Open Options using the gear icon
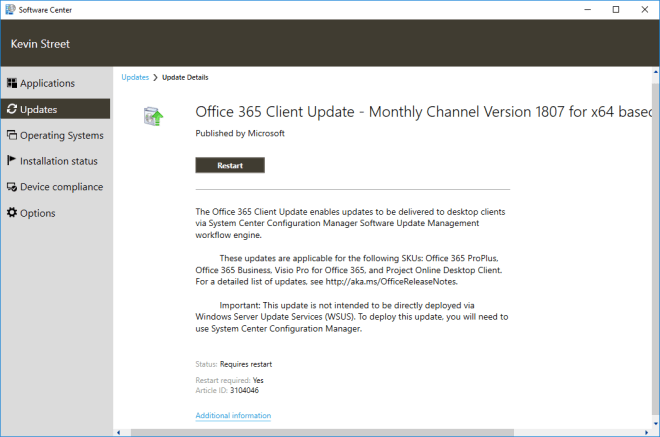The height and width of the screenshot is (437, 660). [12, 213]
